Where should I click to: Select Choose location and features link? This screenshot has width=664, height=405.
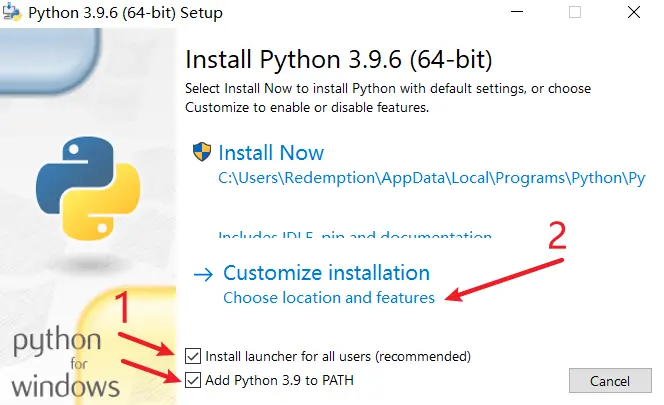(329, 298)
